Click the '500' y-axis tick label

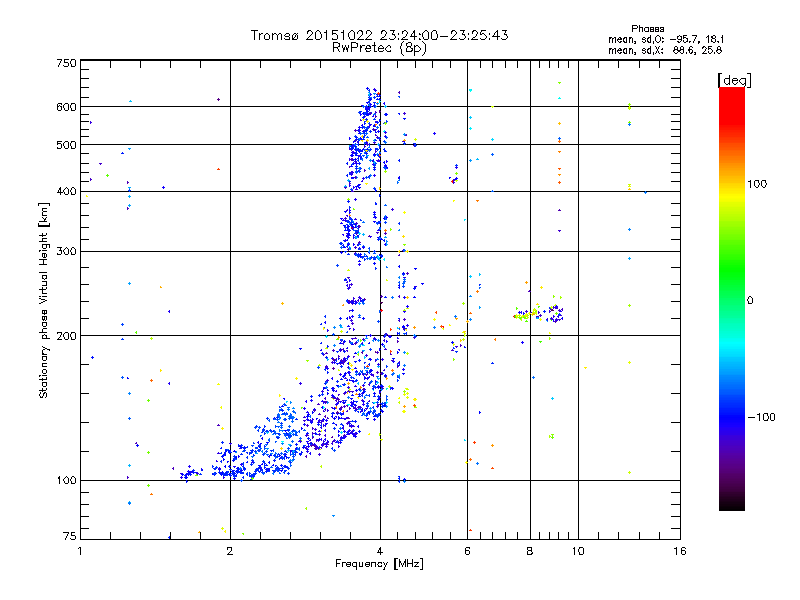pyautogui.click(x=66, y=145)
